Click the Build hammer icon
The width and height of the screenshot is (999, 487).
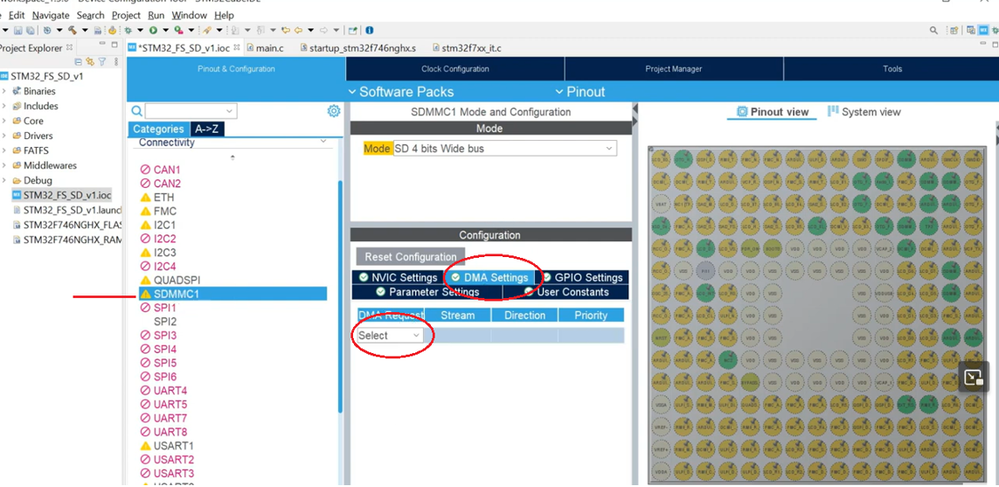coord(72,30)
